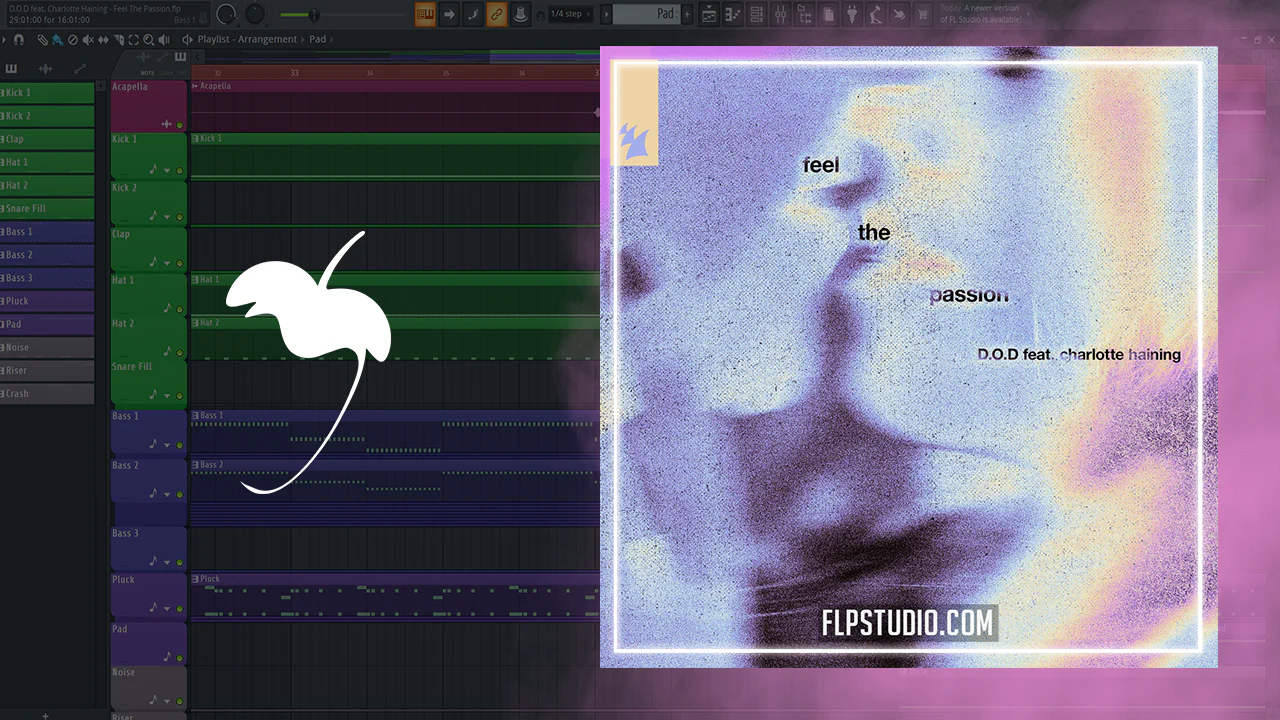Select Riser pattern in picker list
This screenshot has width=1280, height=720.
click(47, 371)
